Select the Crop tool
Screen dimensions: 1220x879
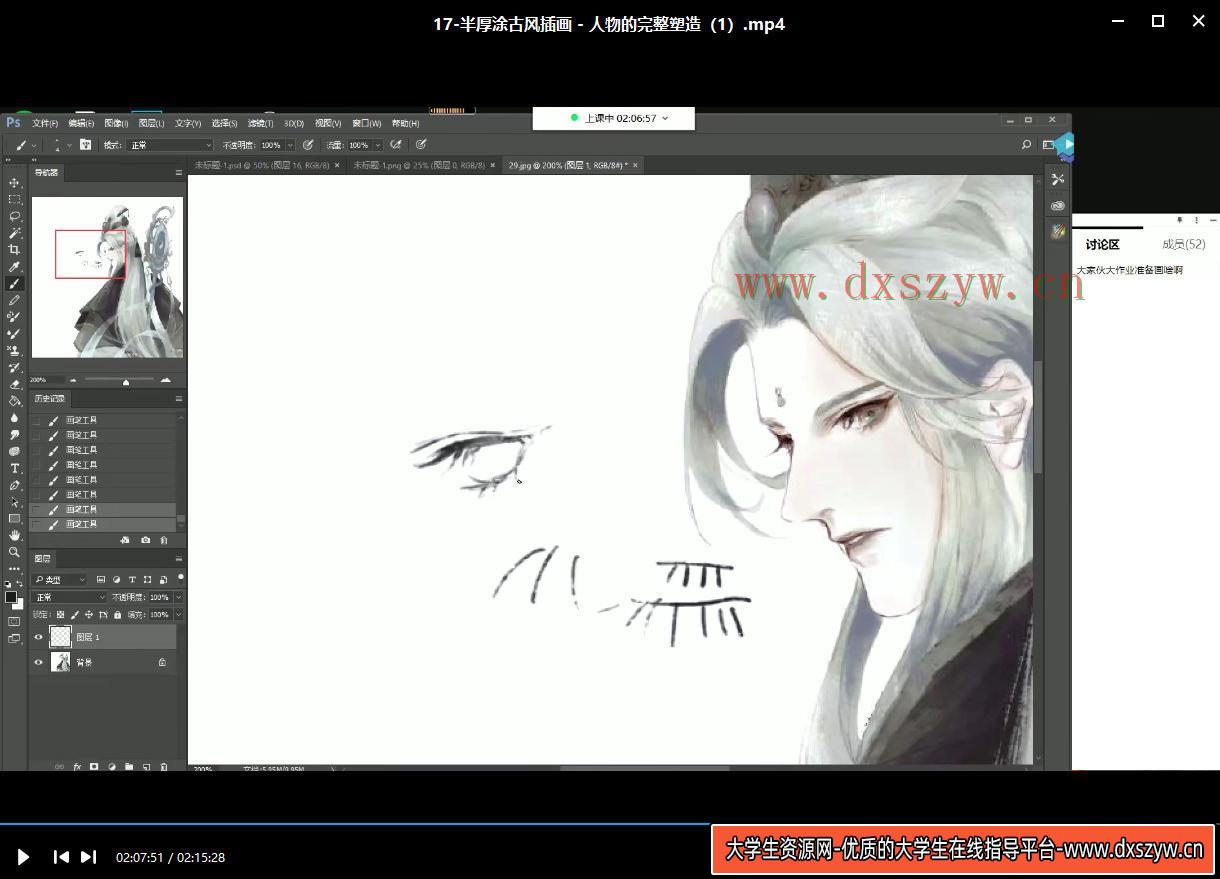click(x=14, y=249)
